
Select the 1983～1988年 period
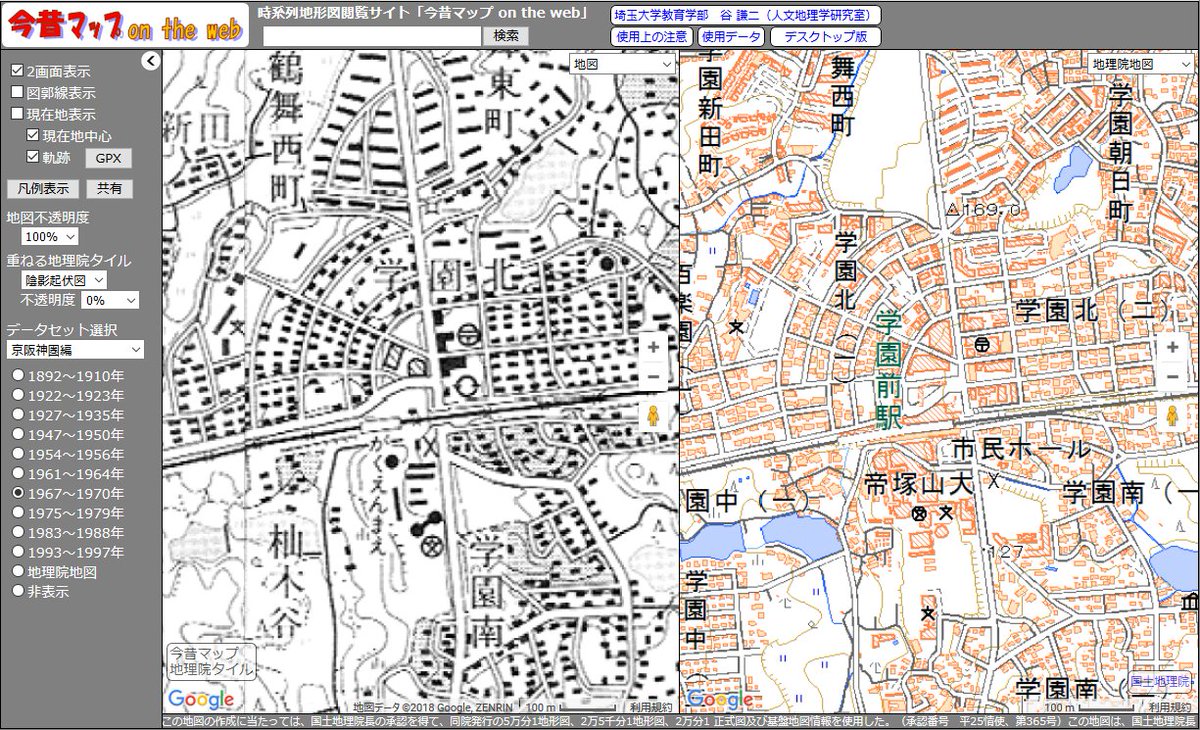pyautogui.click(x=18, y=533)
